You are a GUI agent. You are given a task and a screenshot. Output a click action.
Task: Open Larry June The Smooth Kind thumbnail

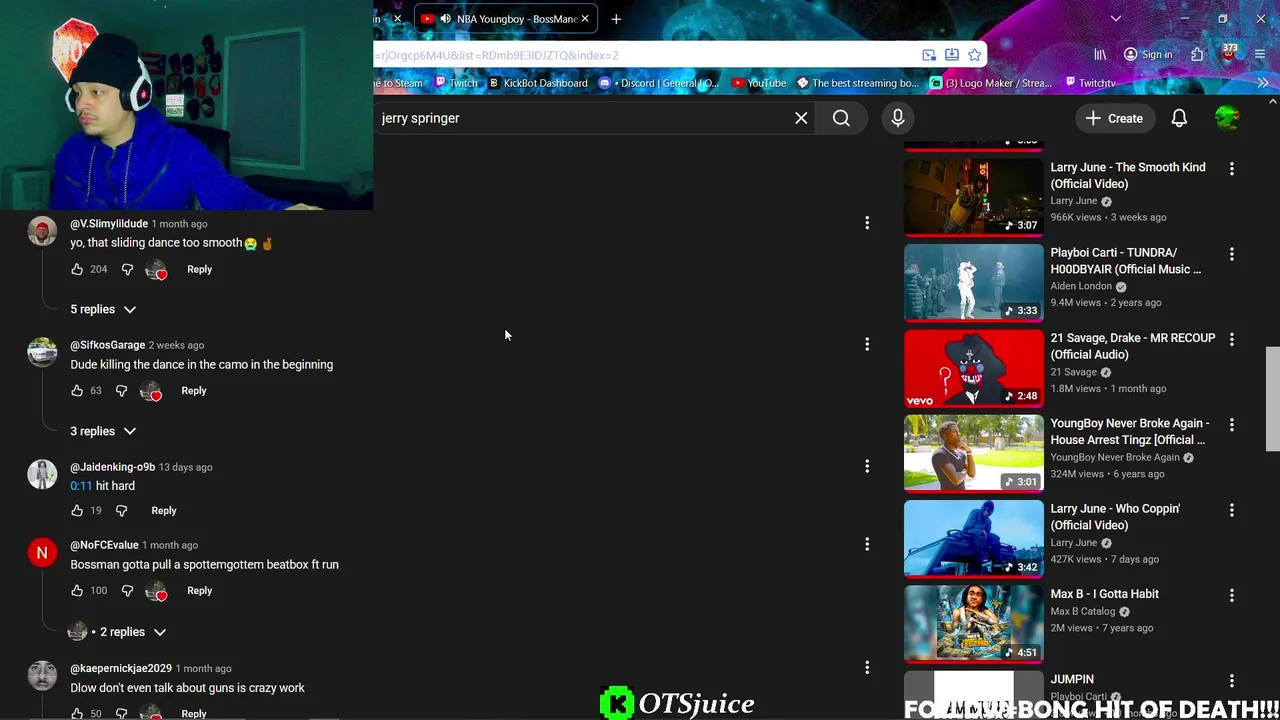973,197
